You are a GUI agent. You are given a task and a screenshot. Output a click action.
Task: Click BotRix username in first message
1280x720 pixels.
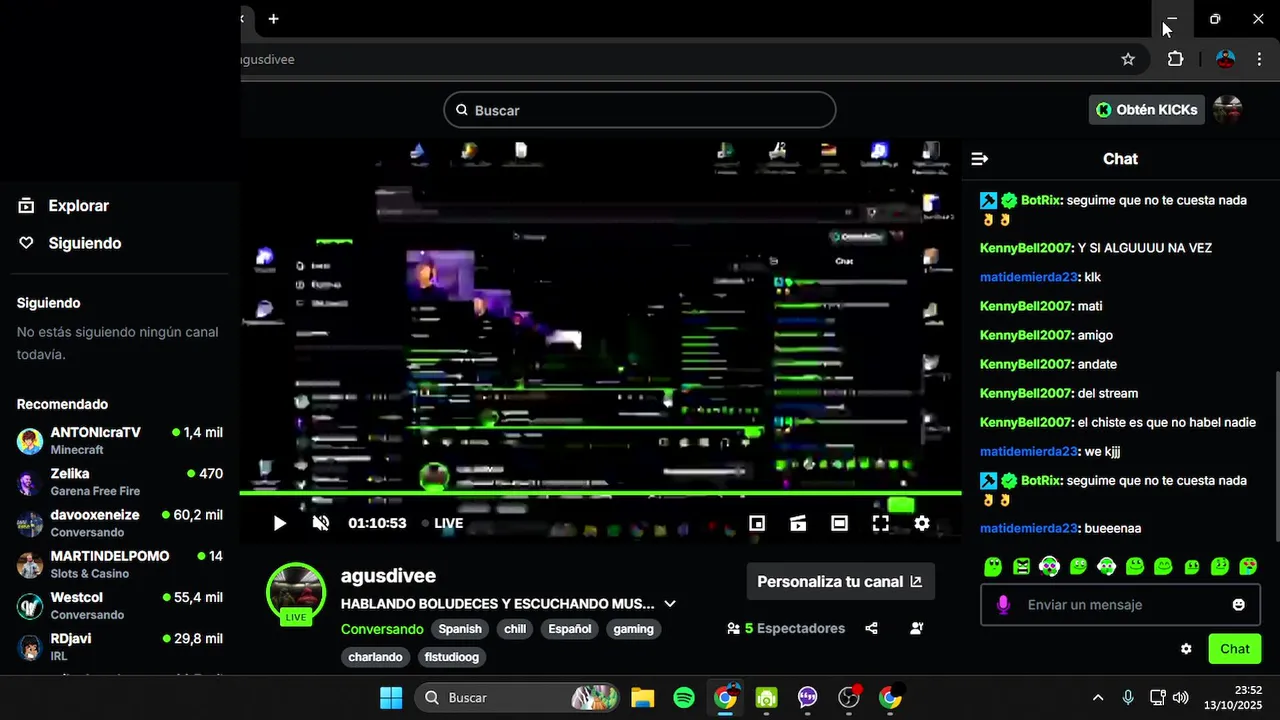tap(1040, 200)
